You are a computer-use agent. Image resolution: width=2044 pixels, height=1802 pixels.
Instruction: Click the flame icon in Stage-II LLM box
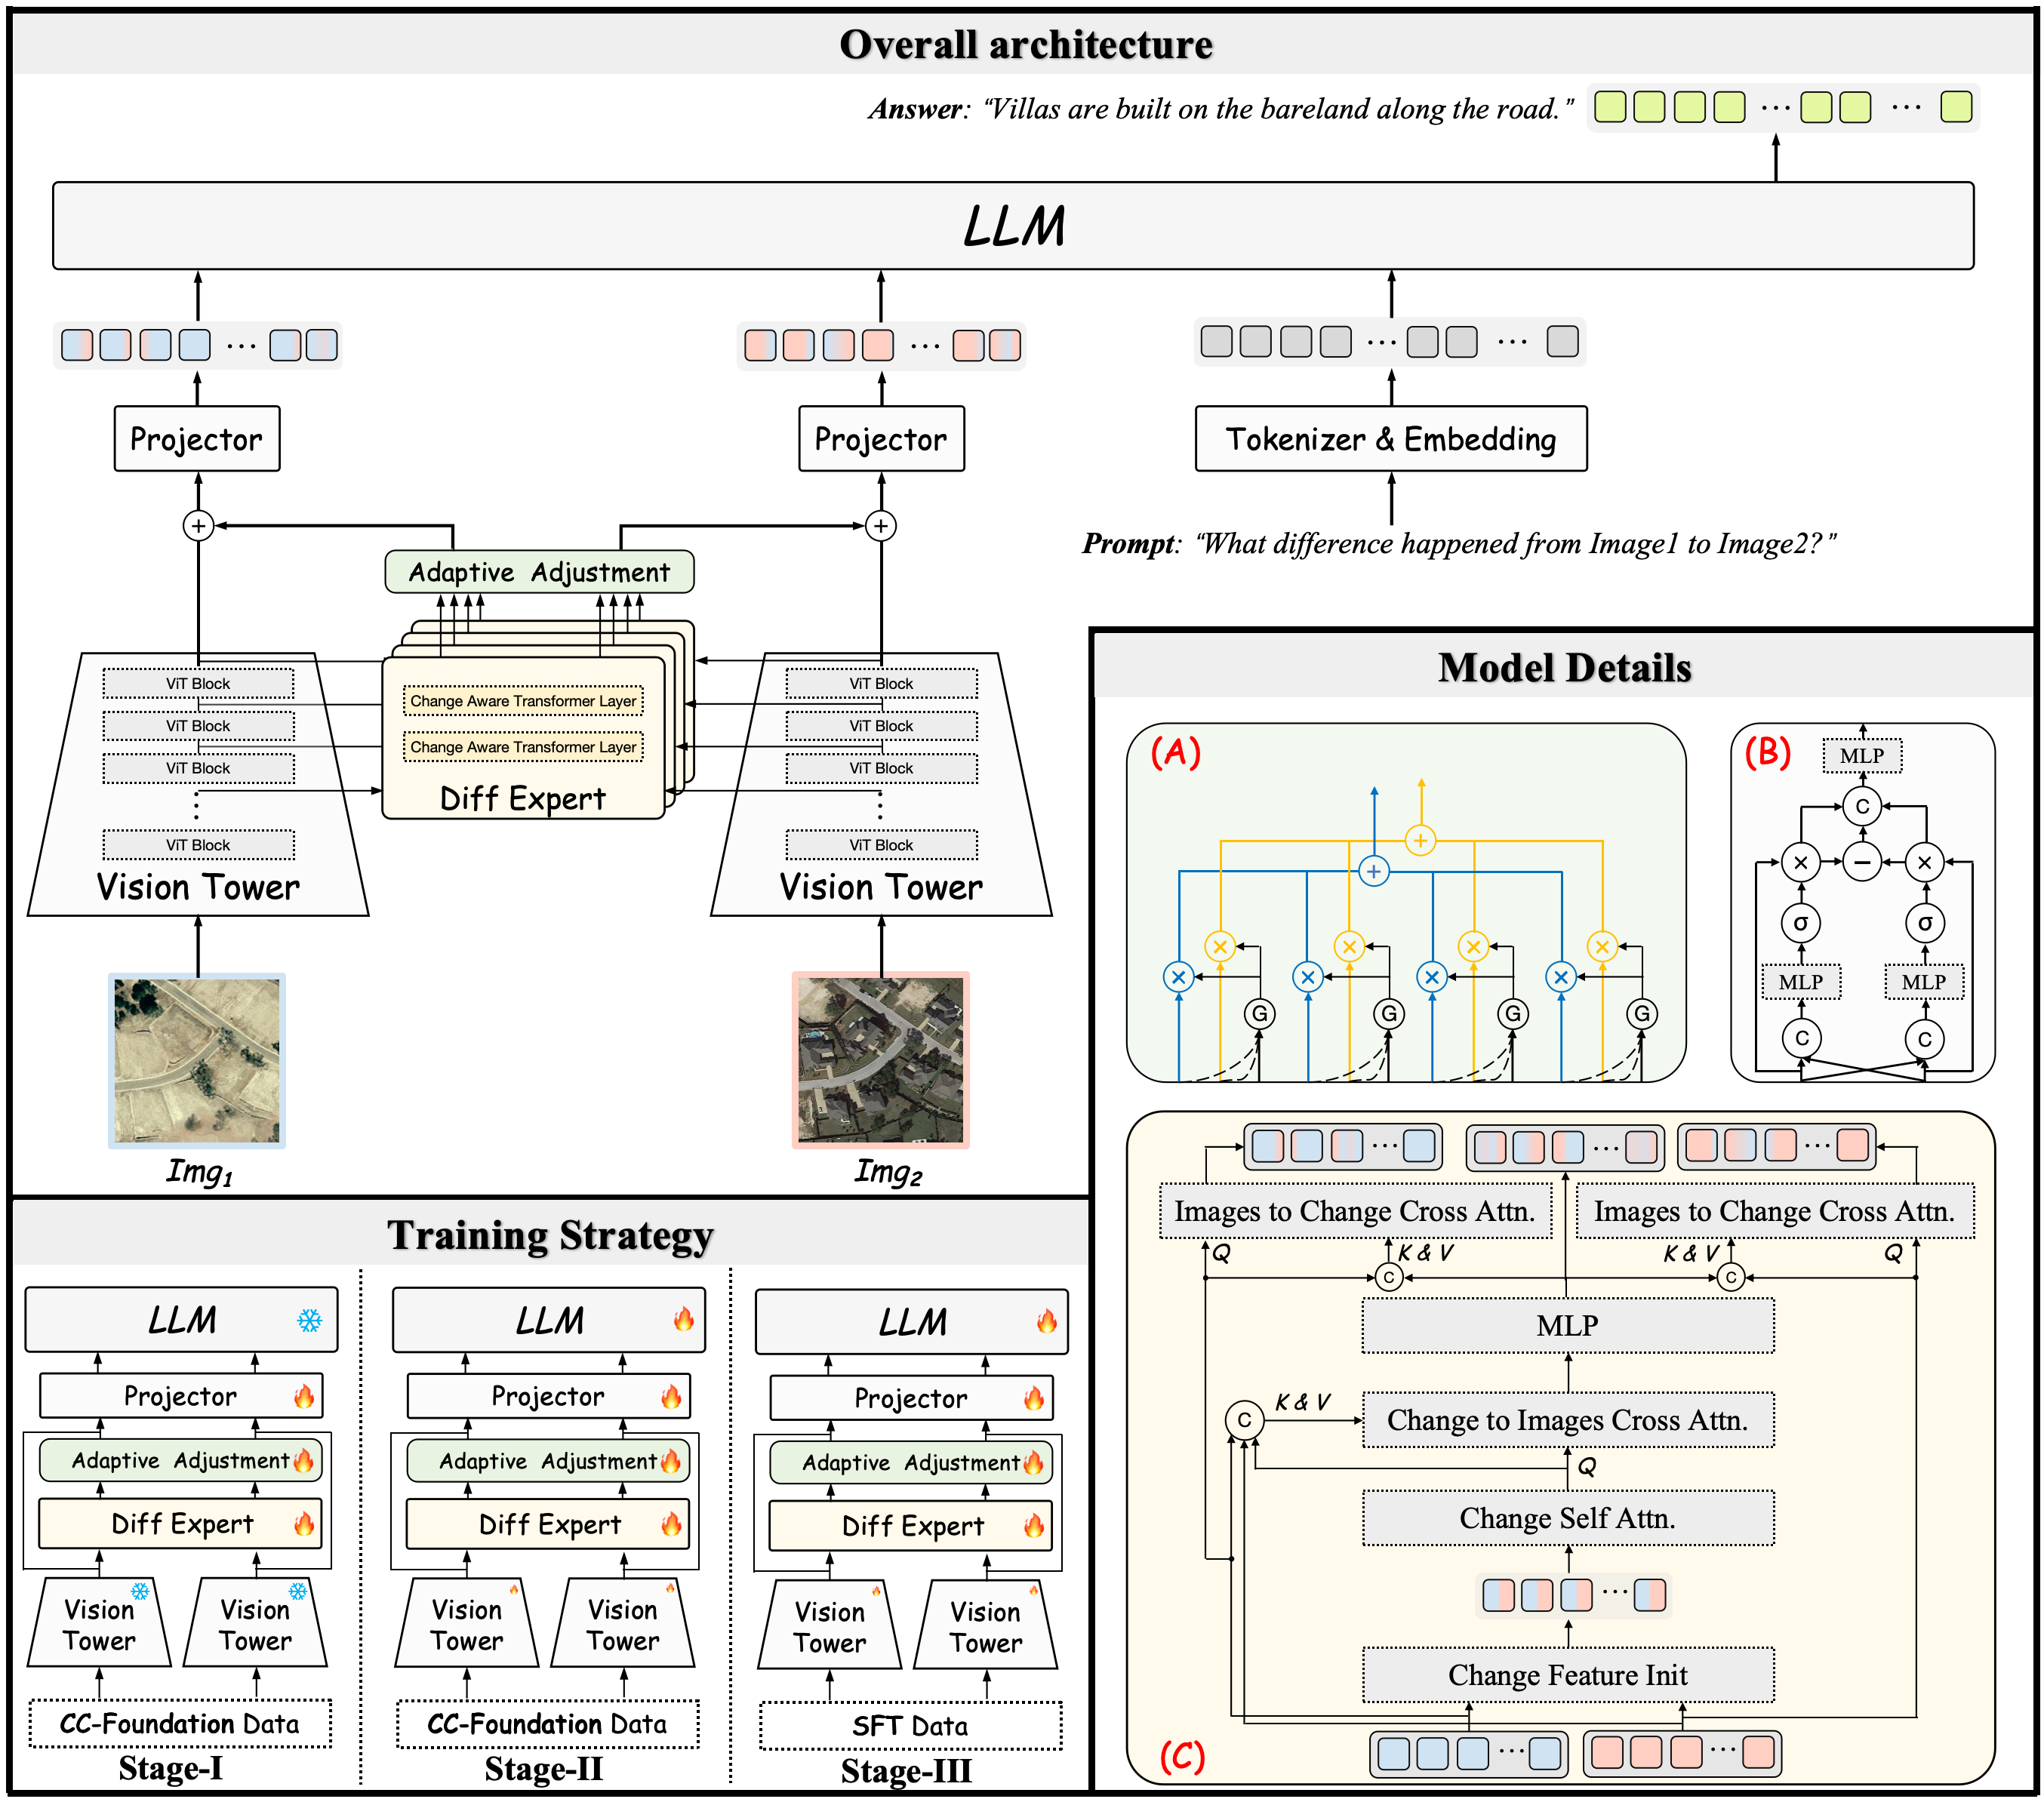684,1320
